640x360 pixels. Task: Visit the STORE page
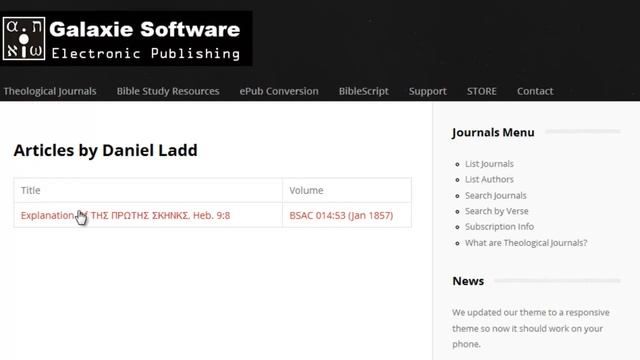pyautogui.click(x=482, y=91)
